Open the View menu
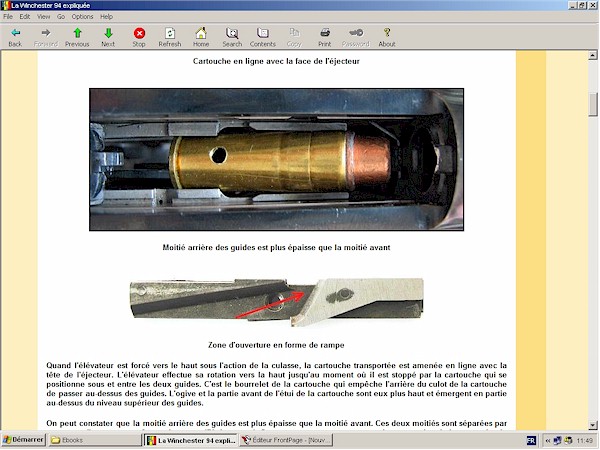The width and height of the screenshot is (600, 450). tap(44, 17)
